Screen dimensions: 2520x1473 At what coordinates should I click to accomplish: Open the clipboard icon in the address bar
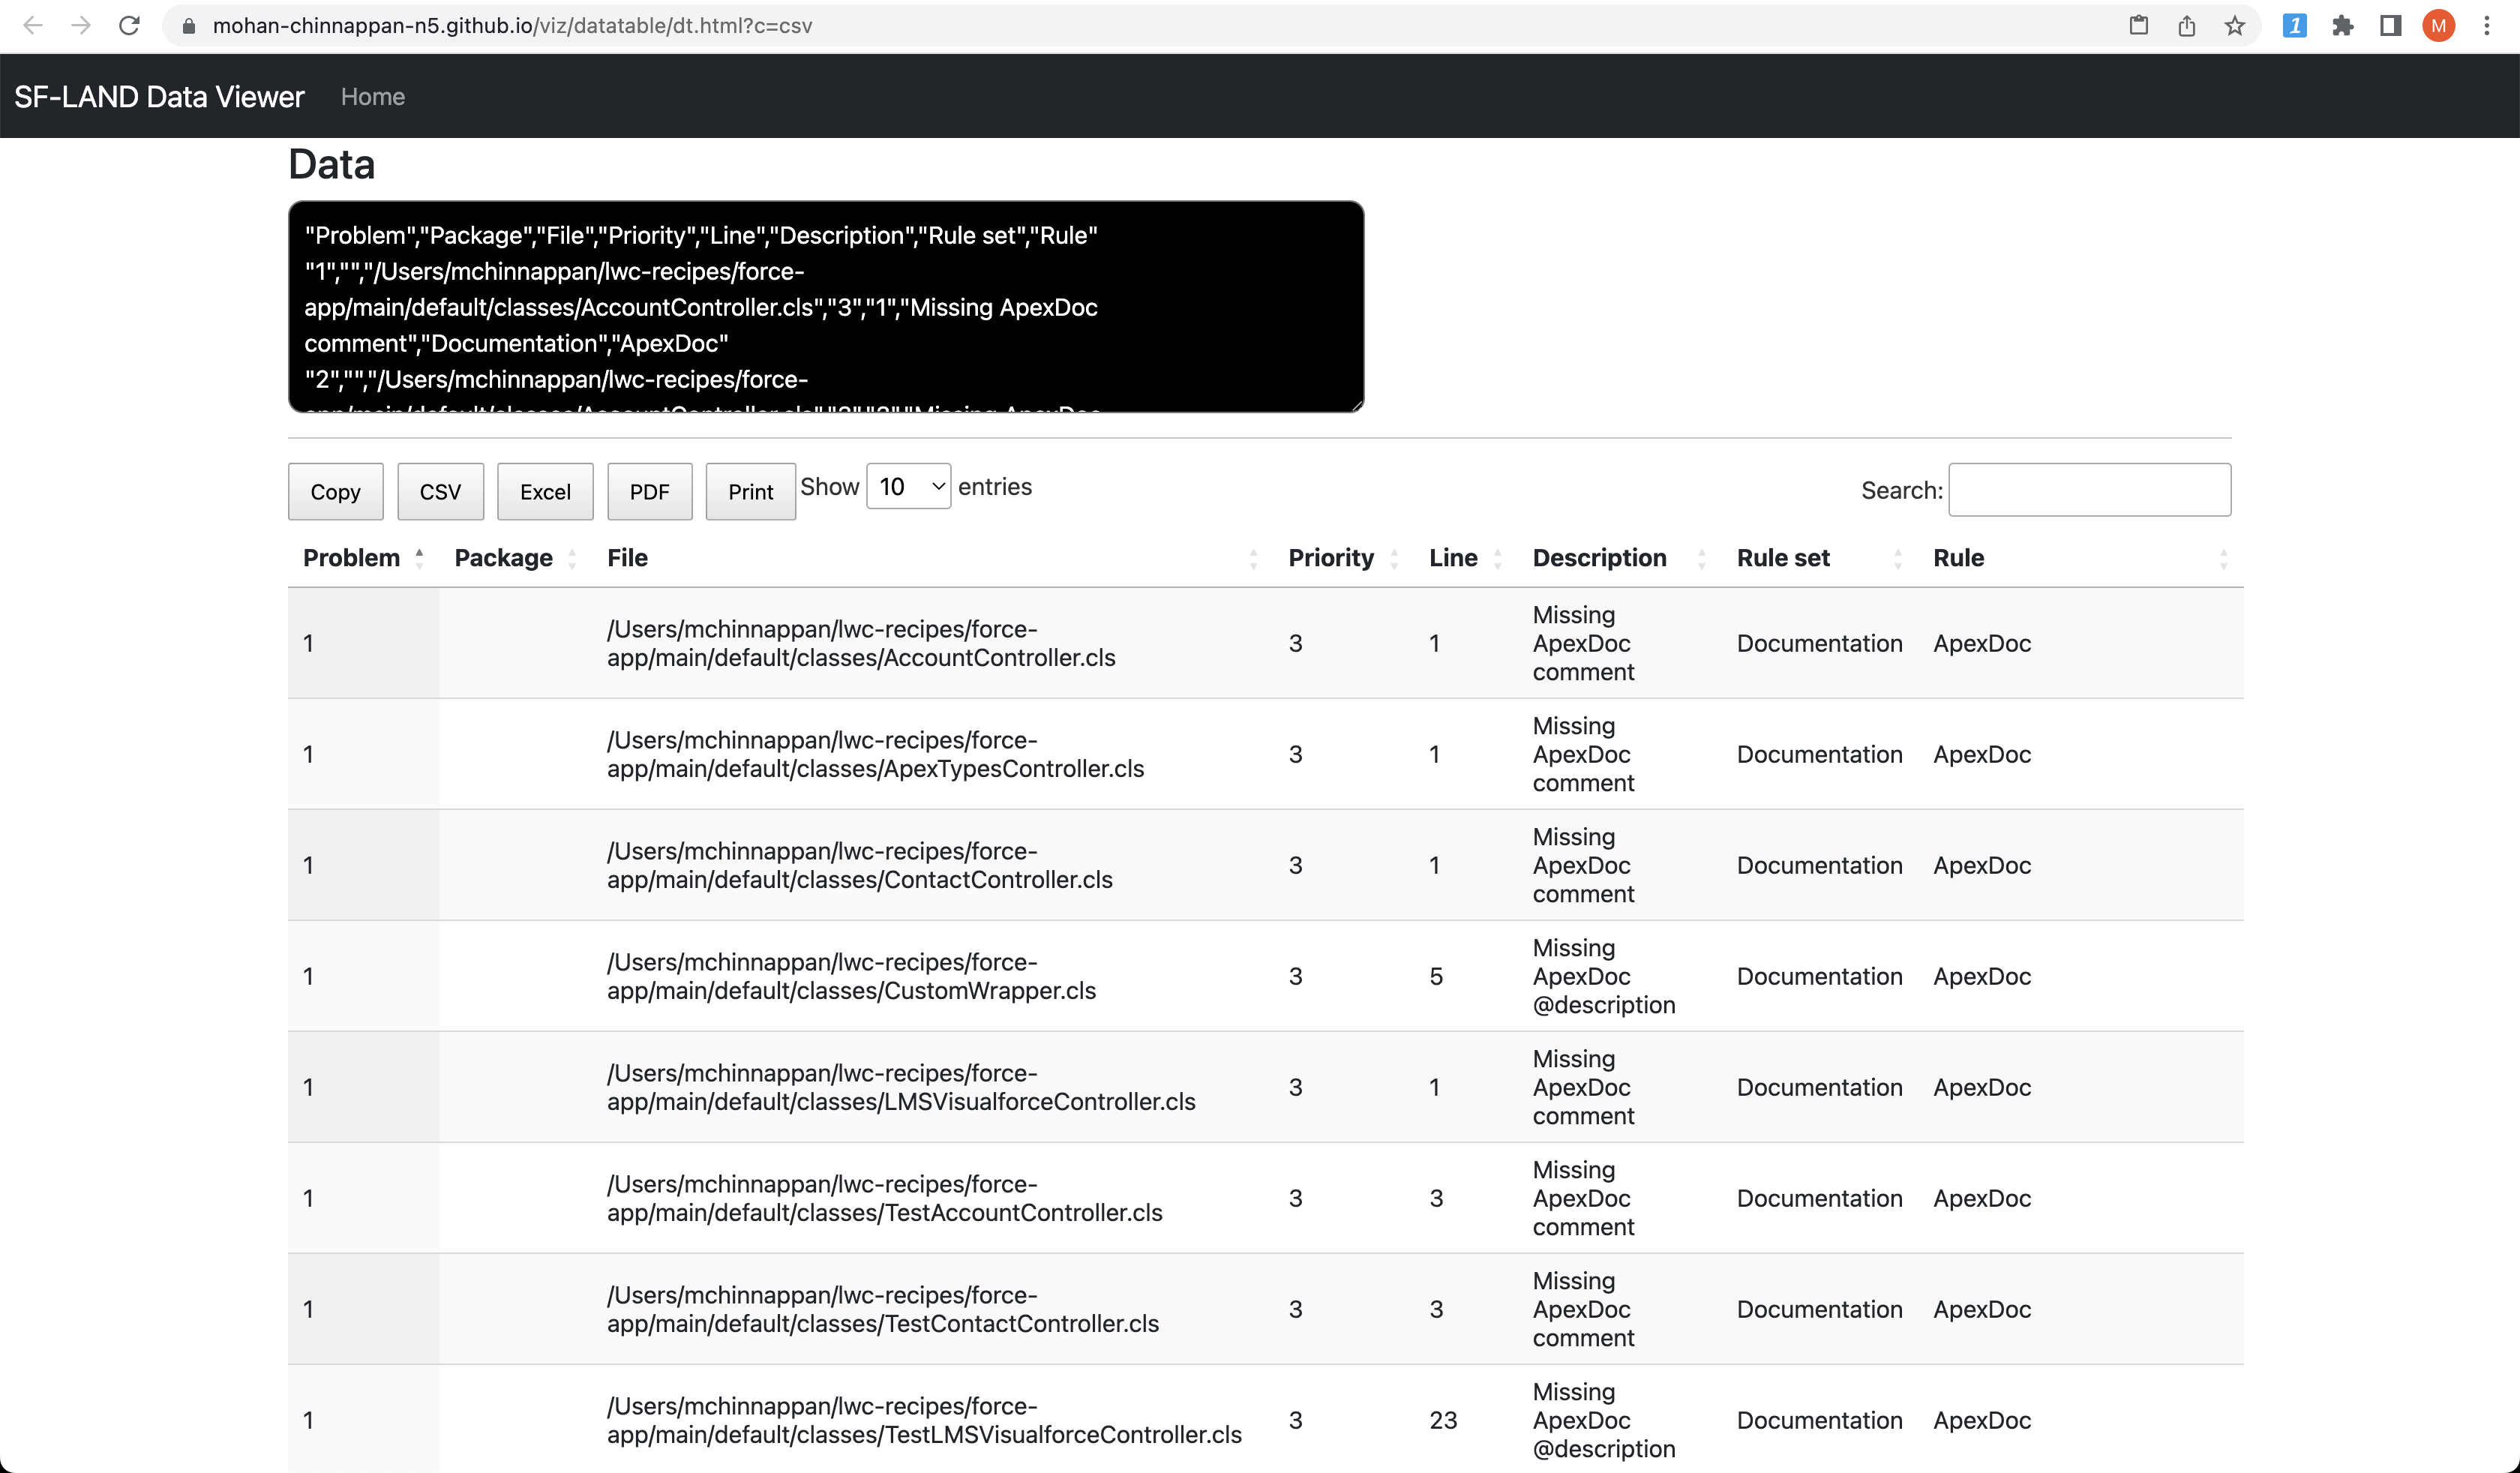click(2139, 26)
